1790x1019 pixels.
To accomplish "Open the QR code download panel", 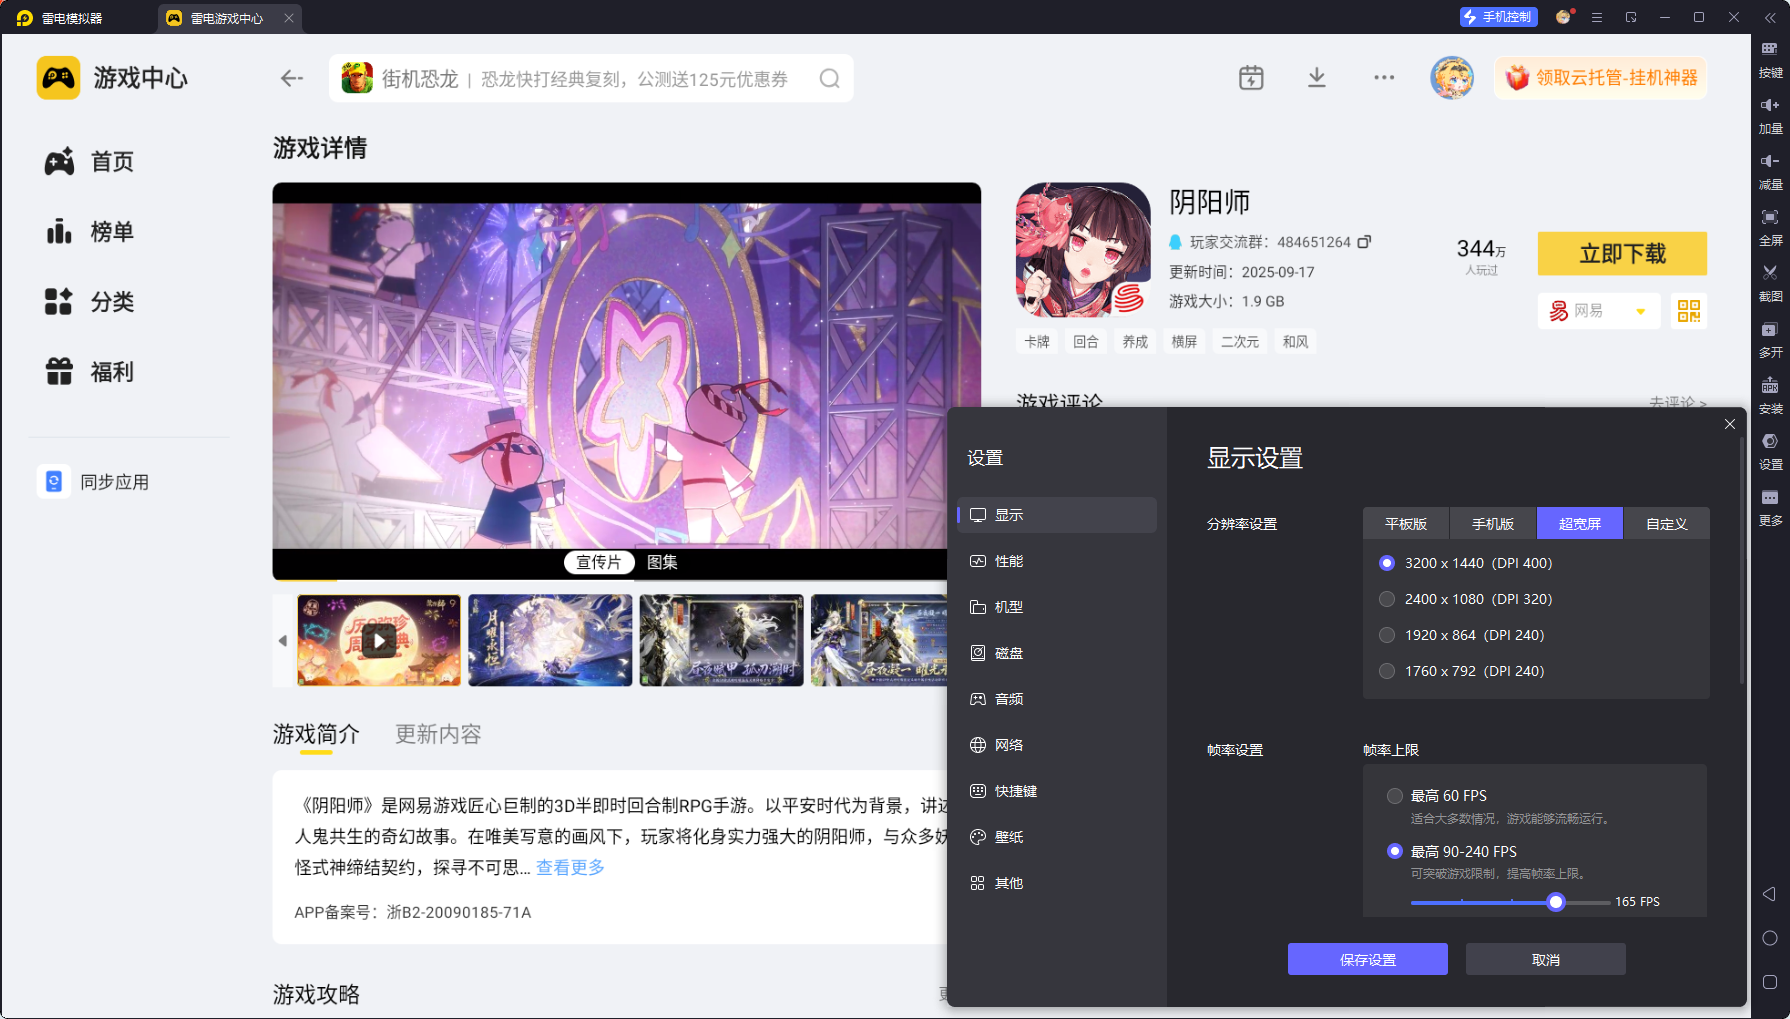I will [1688, 311].
